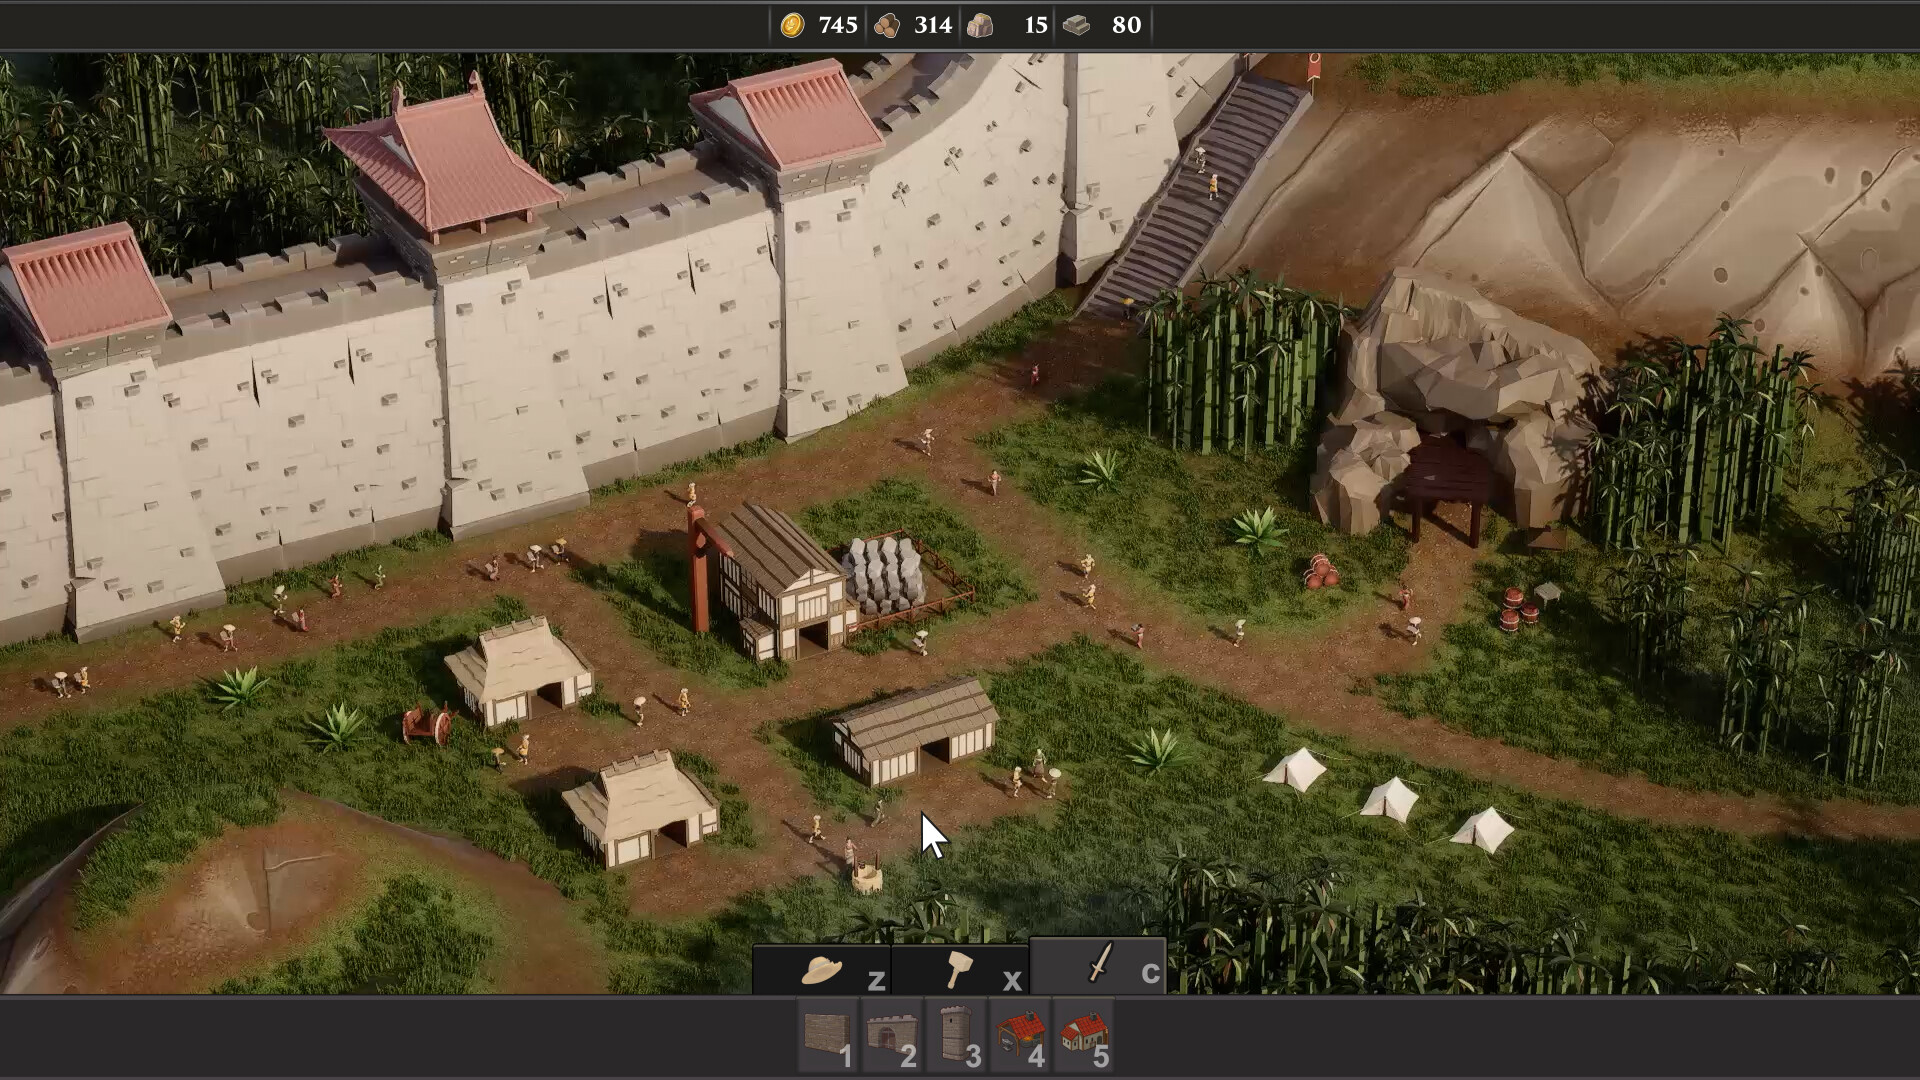Image resolution: width=1920 pixels, height=1080 pixels.
Task: Click the stone resource icon
Action: click(981, 25)
